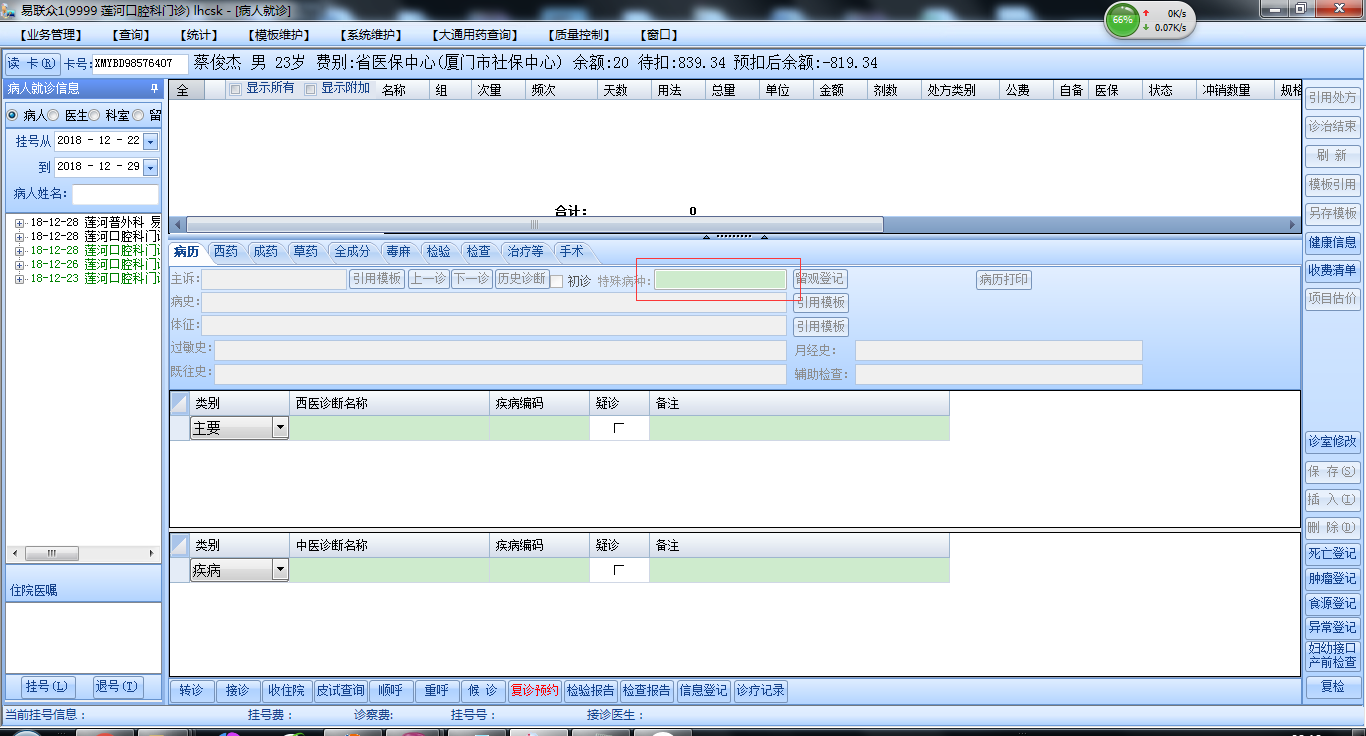This screenshot has width=1366, height=736.
Task: Switch to the 检查 tab
Action: (478, 252)
